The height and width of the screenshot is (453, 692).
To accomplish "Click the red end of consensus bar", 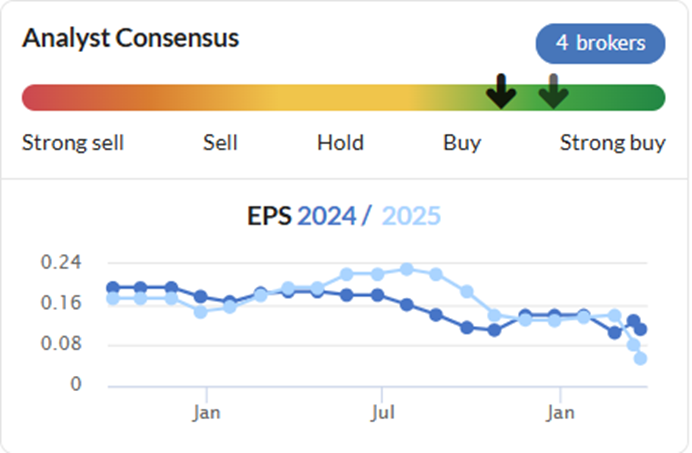I will [x=35, y=98].
